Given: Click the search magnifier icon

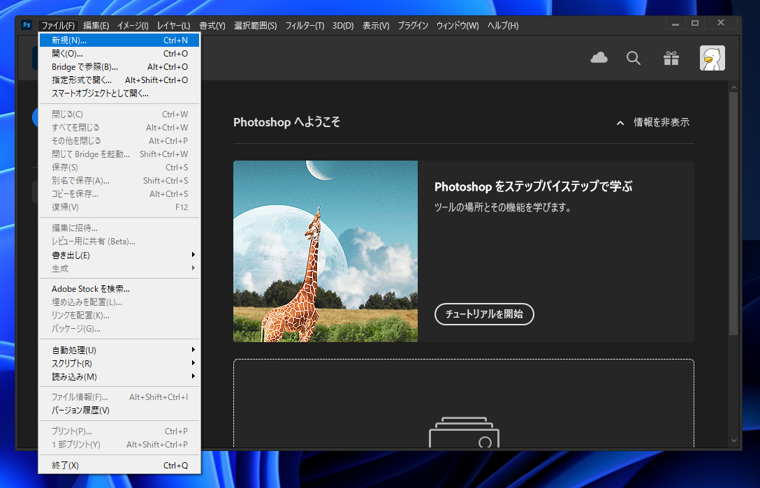Looking at the screenshot, I should pyautogui.click(x=633, y=58).
